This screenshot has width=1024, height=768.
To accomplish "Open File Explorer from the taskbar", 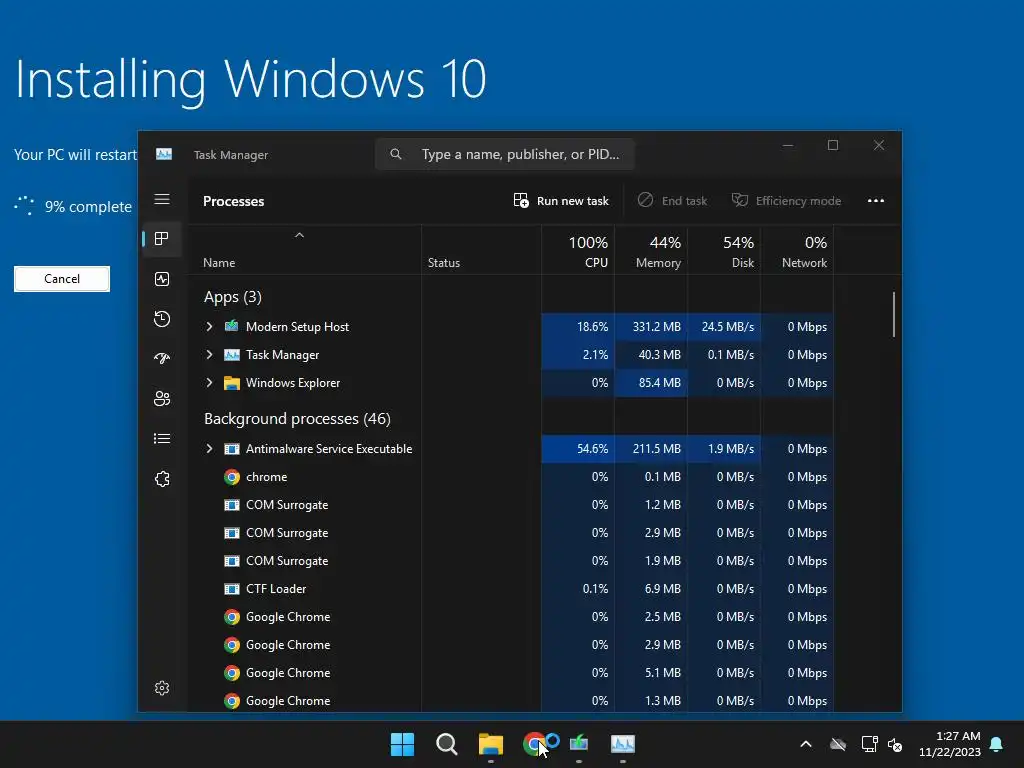I will [x=490, y=744].
